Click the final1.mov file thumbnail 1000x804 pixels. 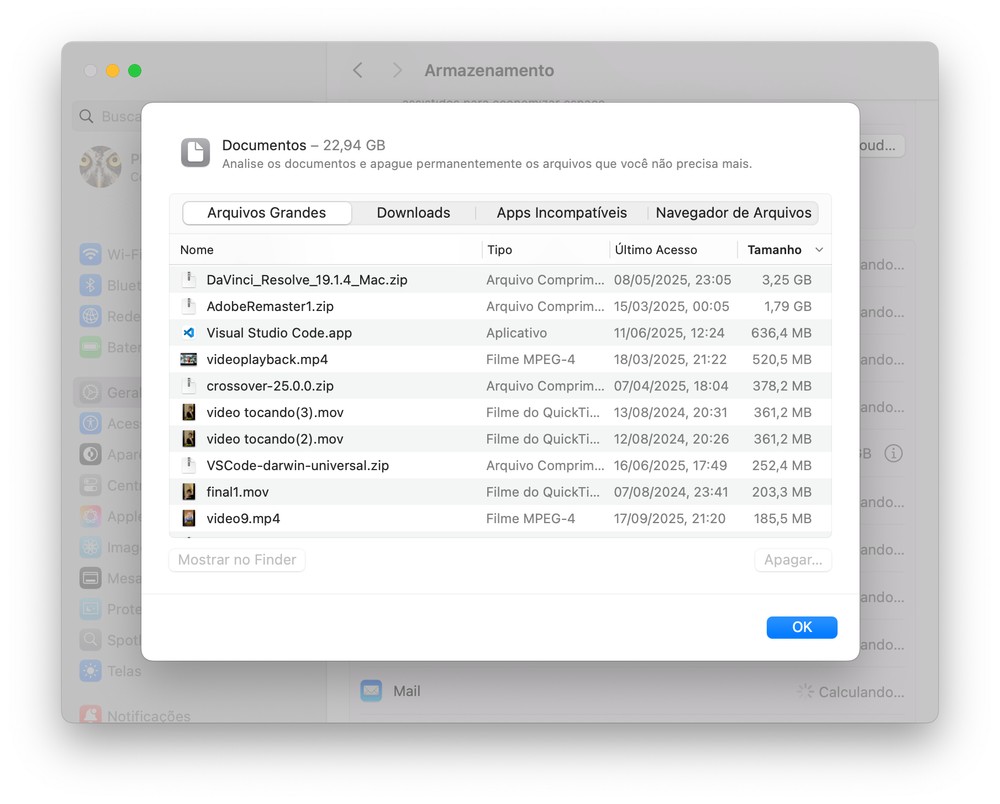pos(188,492)
